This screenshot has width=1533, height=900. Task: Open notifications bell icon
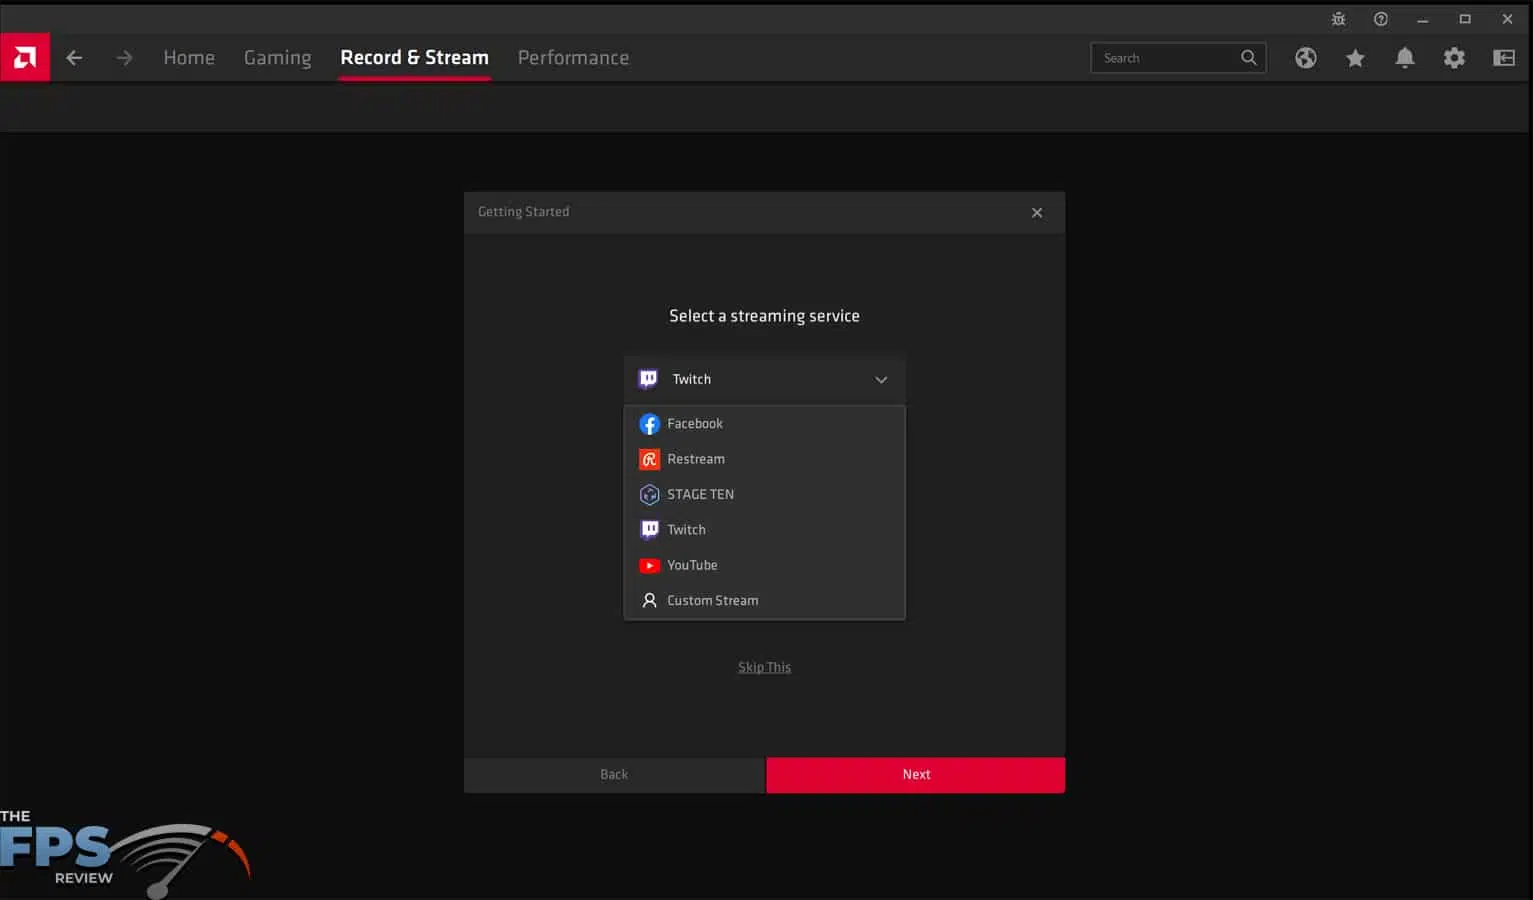[1405, 58]
